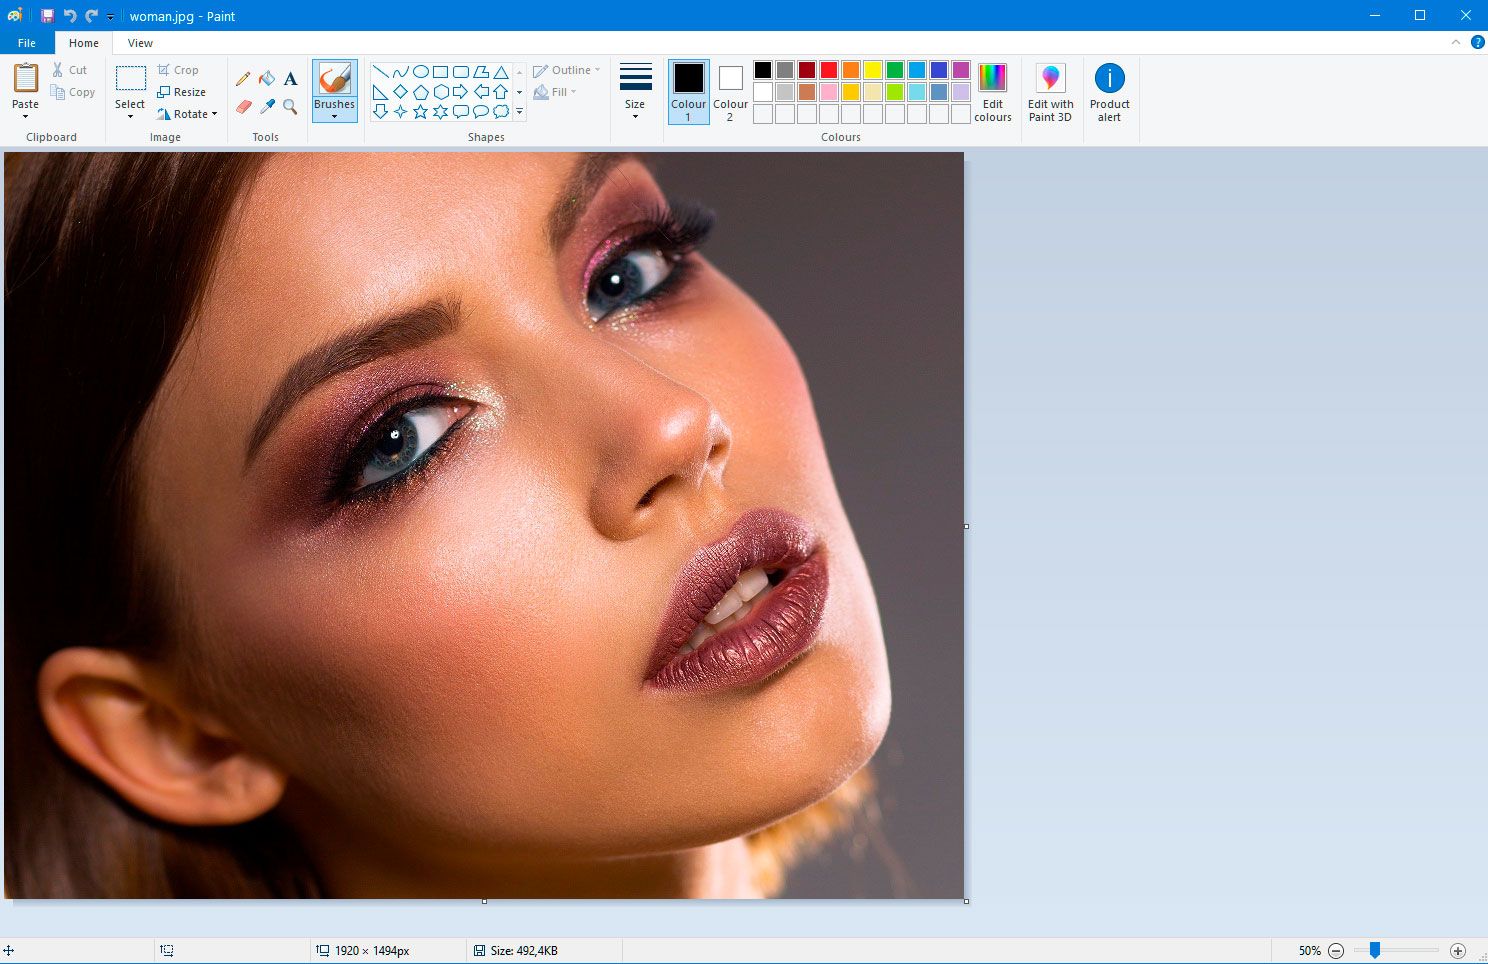Expand the Rotate options

pyautogui.click(x=214, y=114)
